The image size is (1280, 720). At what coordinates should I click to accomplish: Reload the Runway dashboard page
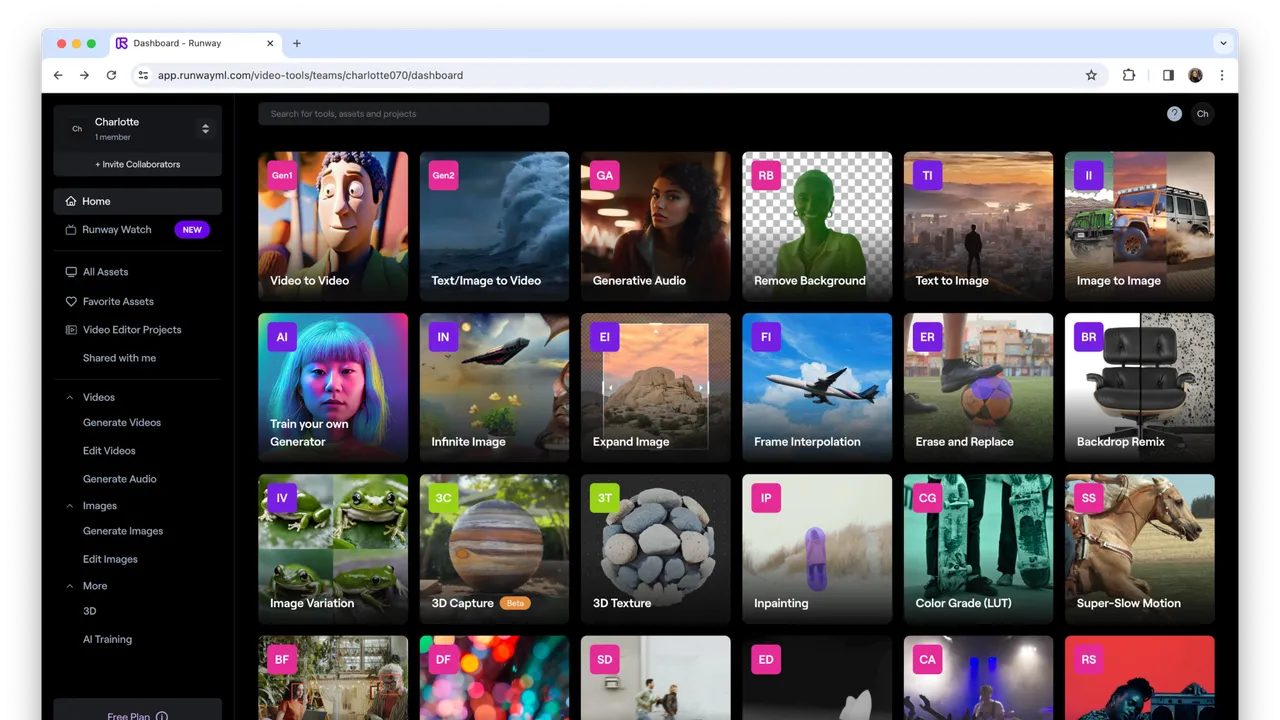click(x=111, y=75)
